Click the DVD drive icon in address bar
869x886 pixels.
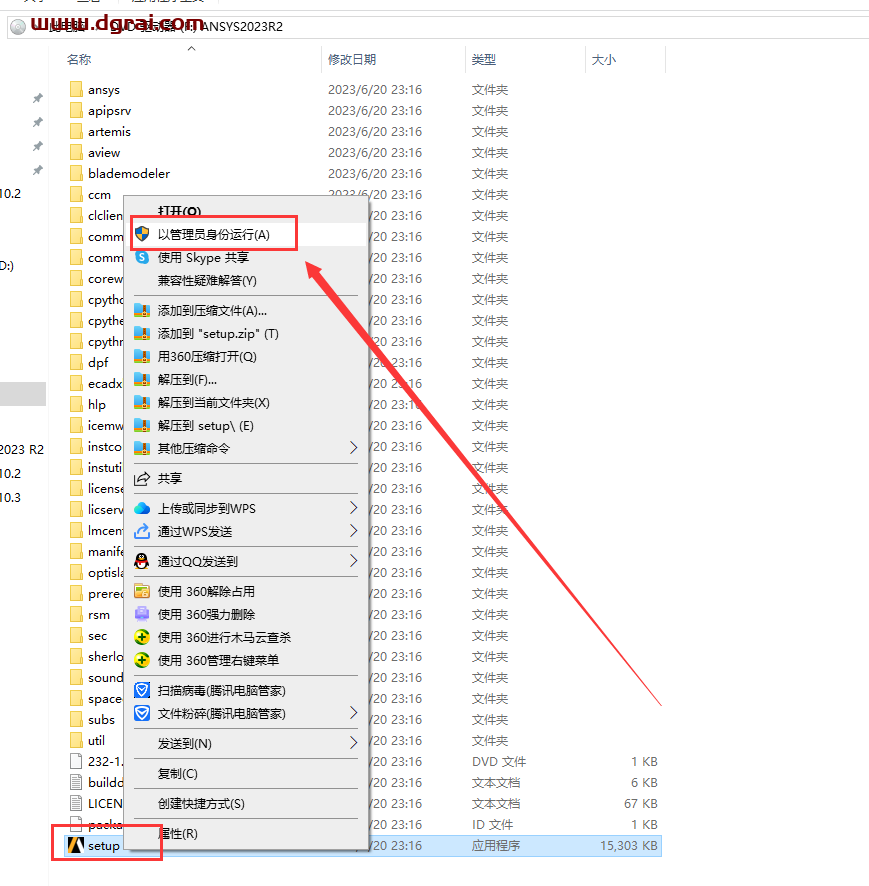point(18,27)
